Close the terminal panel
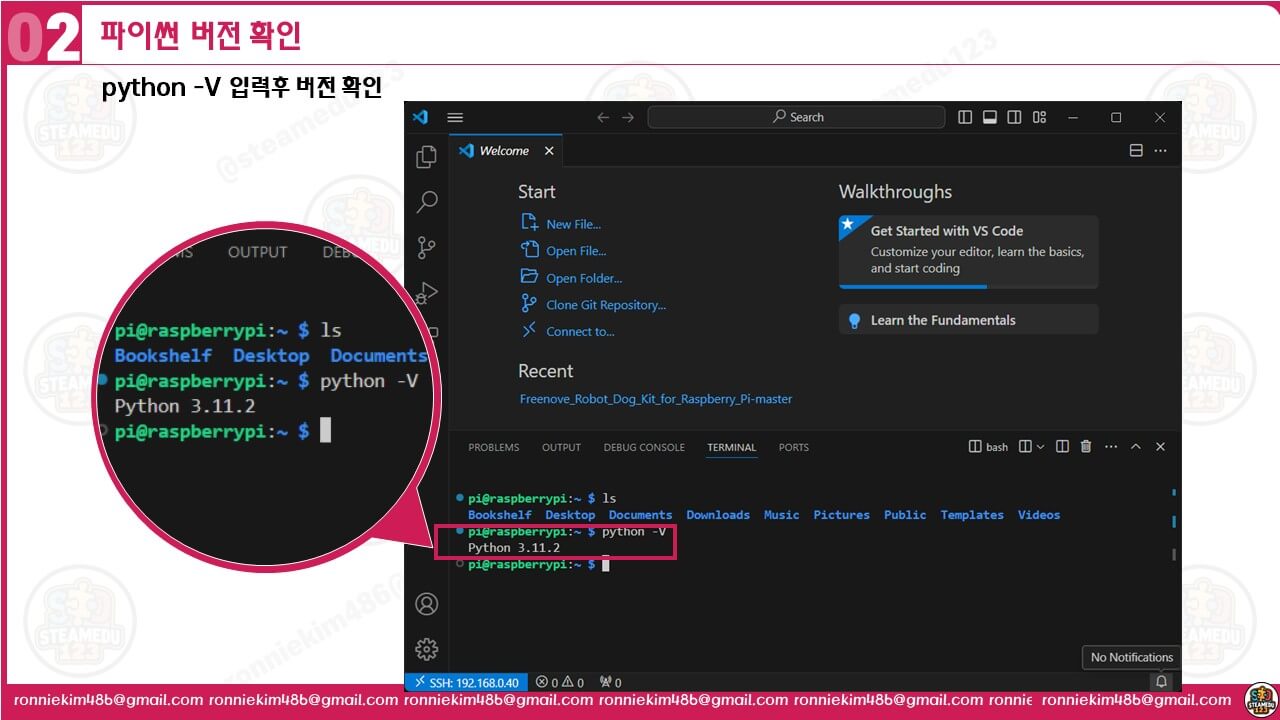 (1160, 447)
